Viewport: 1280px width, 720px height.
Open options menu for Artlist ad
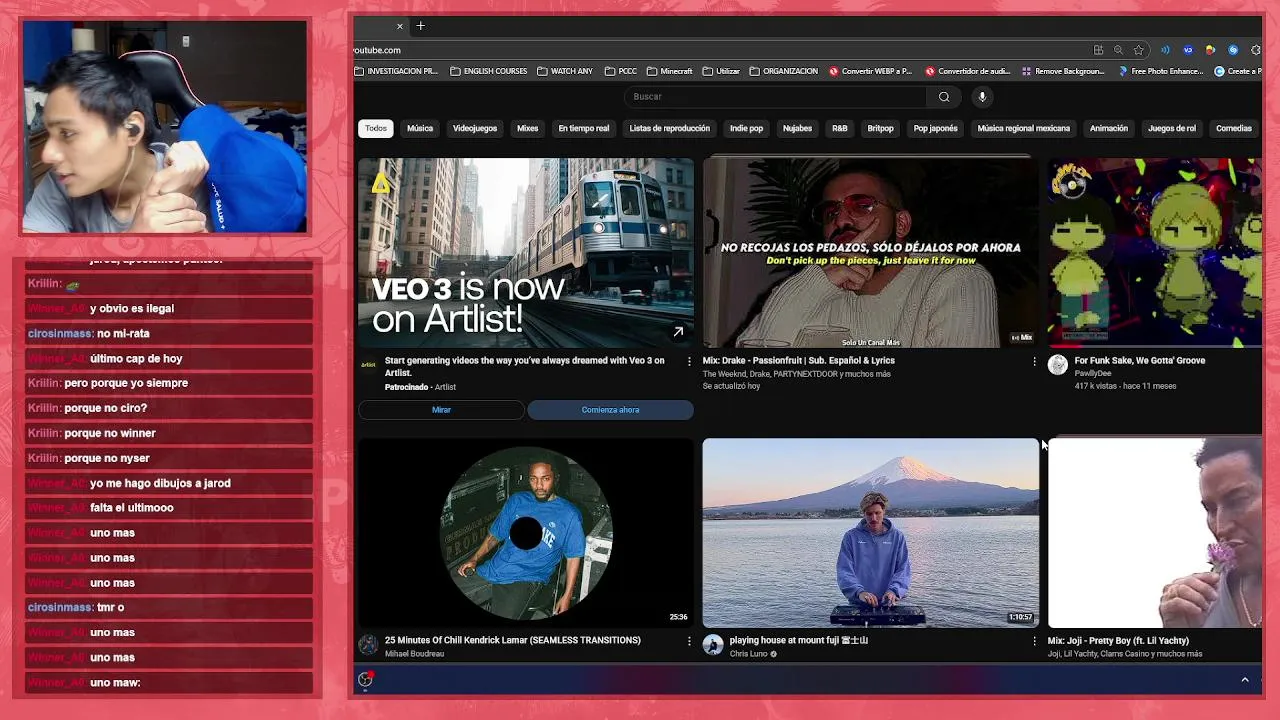pyautogui.click(x=689, y=361)
